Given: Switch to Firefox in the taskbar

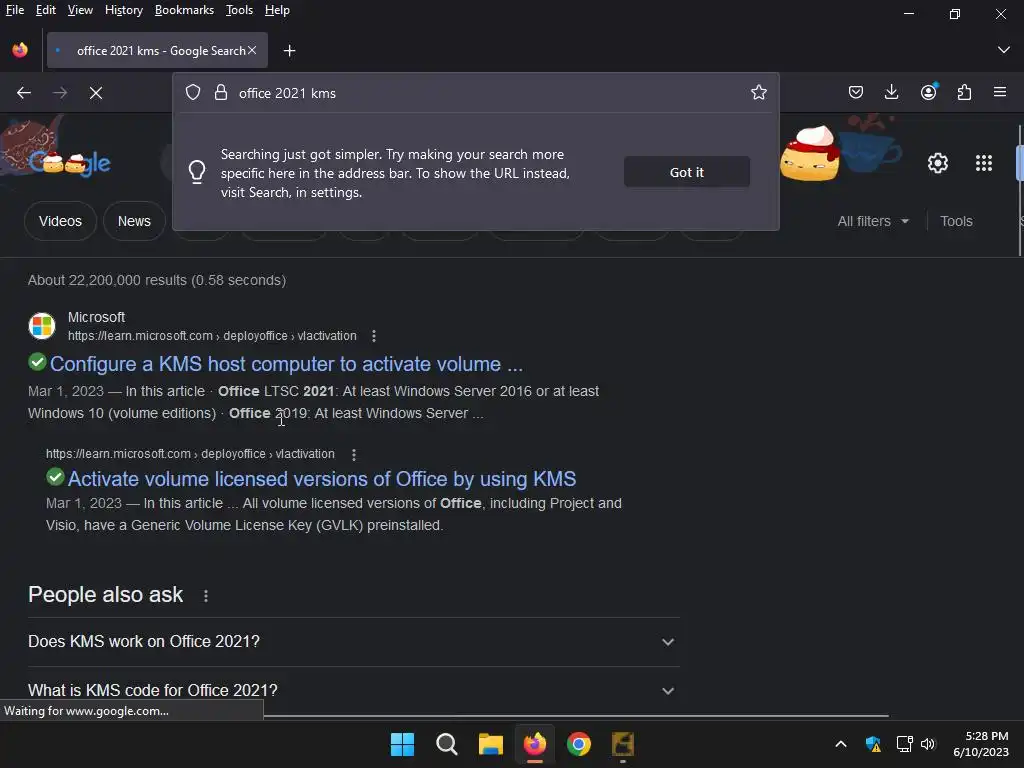Looking at the screenshot, I should pyautogui.click(x=535, y=744).
